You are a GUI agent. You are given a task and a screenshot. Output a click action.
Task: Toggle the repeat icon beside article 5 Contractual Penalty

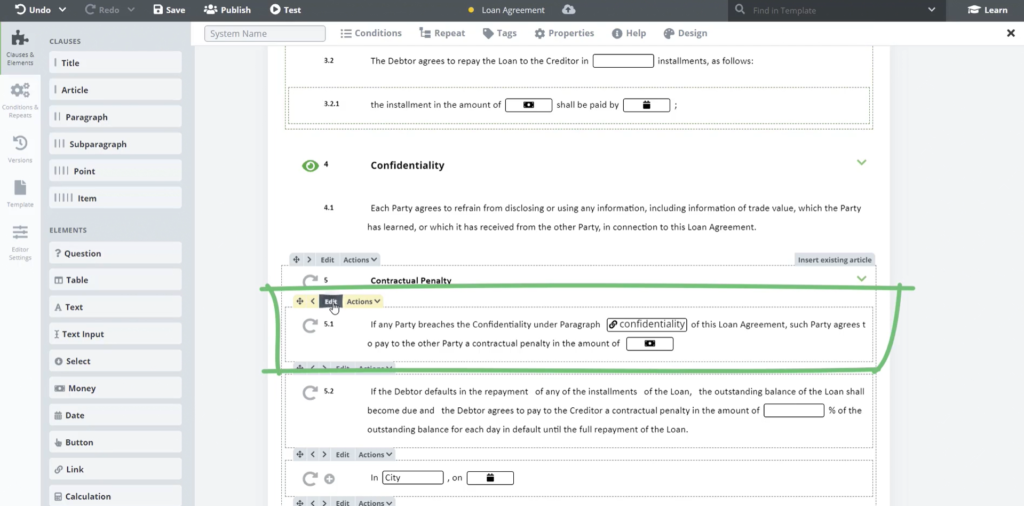[x=310, y=282]
